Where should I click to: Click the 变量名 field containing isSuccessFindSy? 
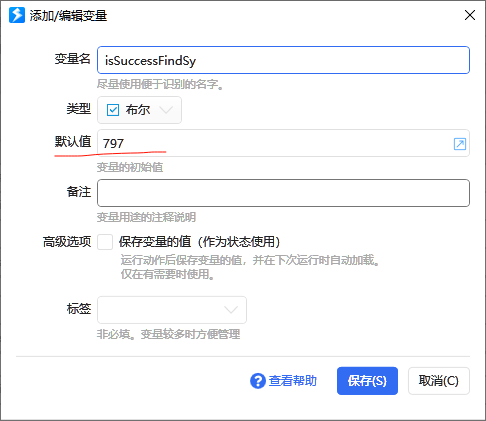click(x=283, y=60)
